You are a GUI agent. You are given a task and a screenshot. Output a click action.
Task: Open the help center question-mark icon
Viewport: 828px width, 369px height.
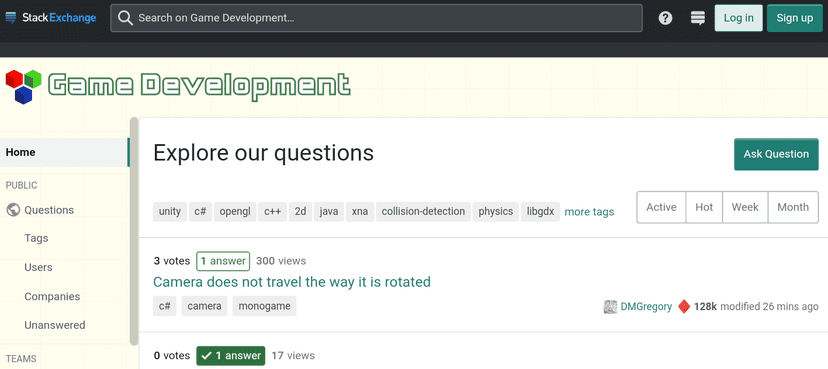click(665, 18)
